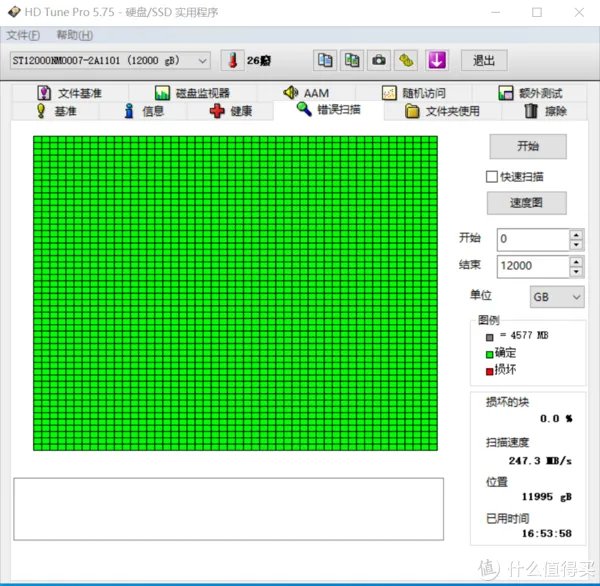Image resolution: width=600 pixels, height=586 pixels.
Task: Click the 速度图 speed map button
Action: [x=527, y=203]
